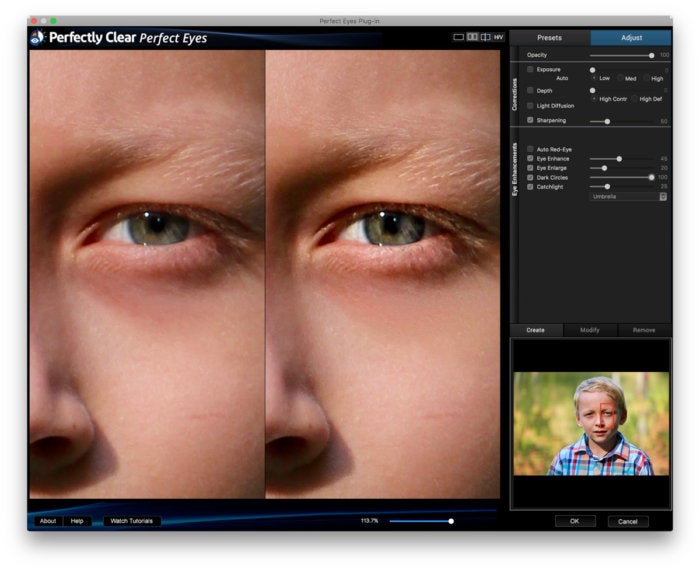Select side-by-side view icon
Image resolution: width=700 pixels, height=570 pixels.
click(x=472, y=37)
